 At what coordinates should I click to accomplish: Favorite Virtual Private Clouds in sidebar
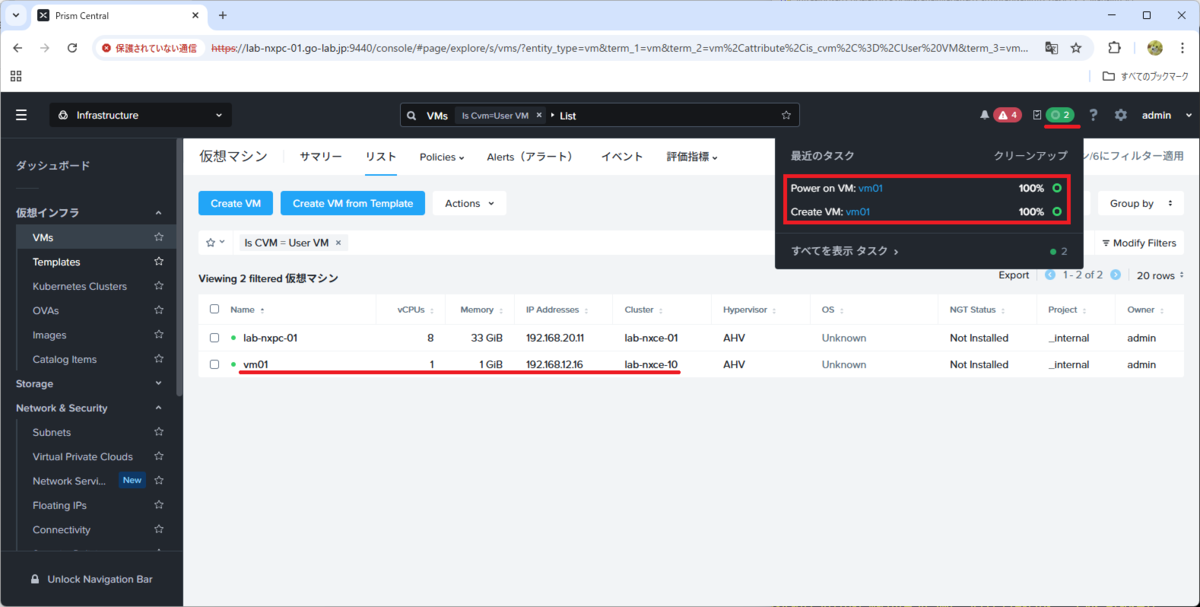click(x=158, y=456)
